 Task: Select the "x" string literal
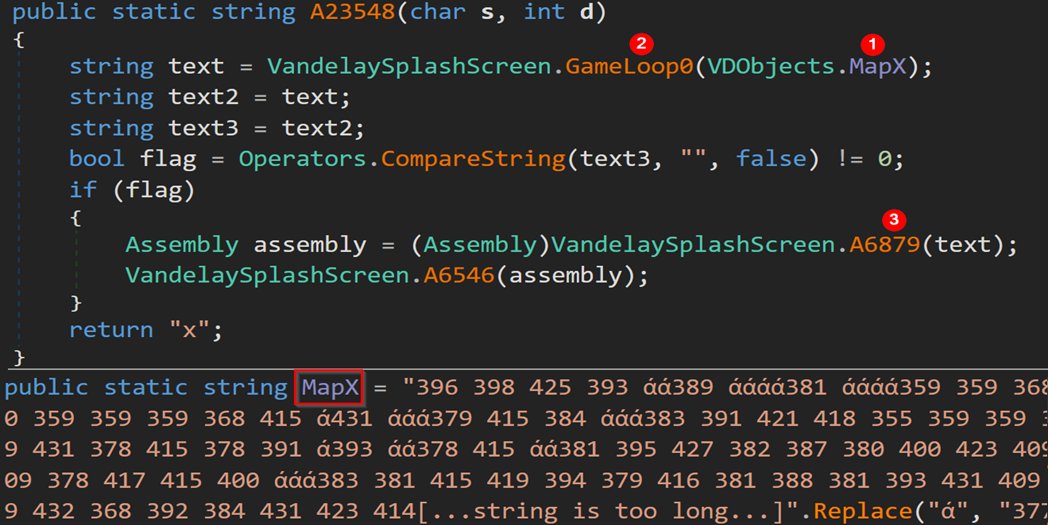click(189, 330)
